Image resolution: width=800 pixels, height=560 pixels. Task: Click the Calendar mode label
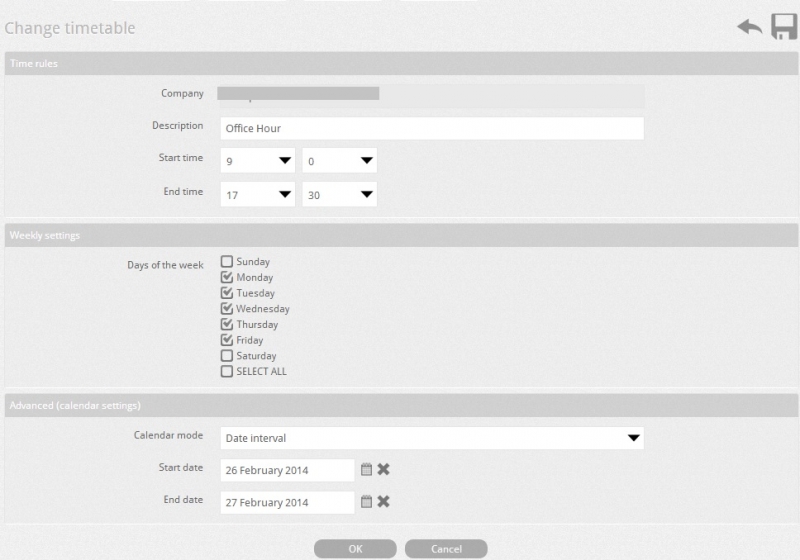click(168, 435)
